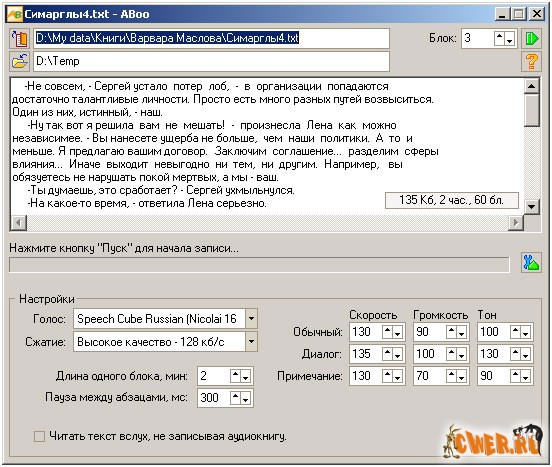
Task: Maximize the ABoo window
Action: 519,14
